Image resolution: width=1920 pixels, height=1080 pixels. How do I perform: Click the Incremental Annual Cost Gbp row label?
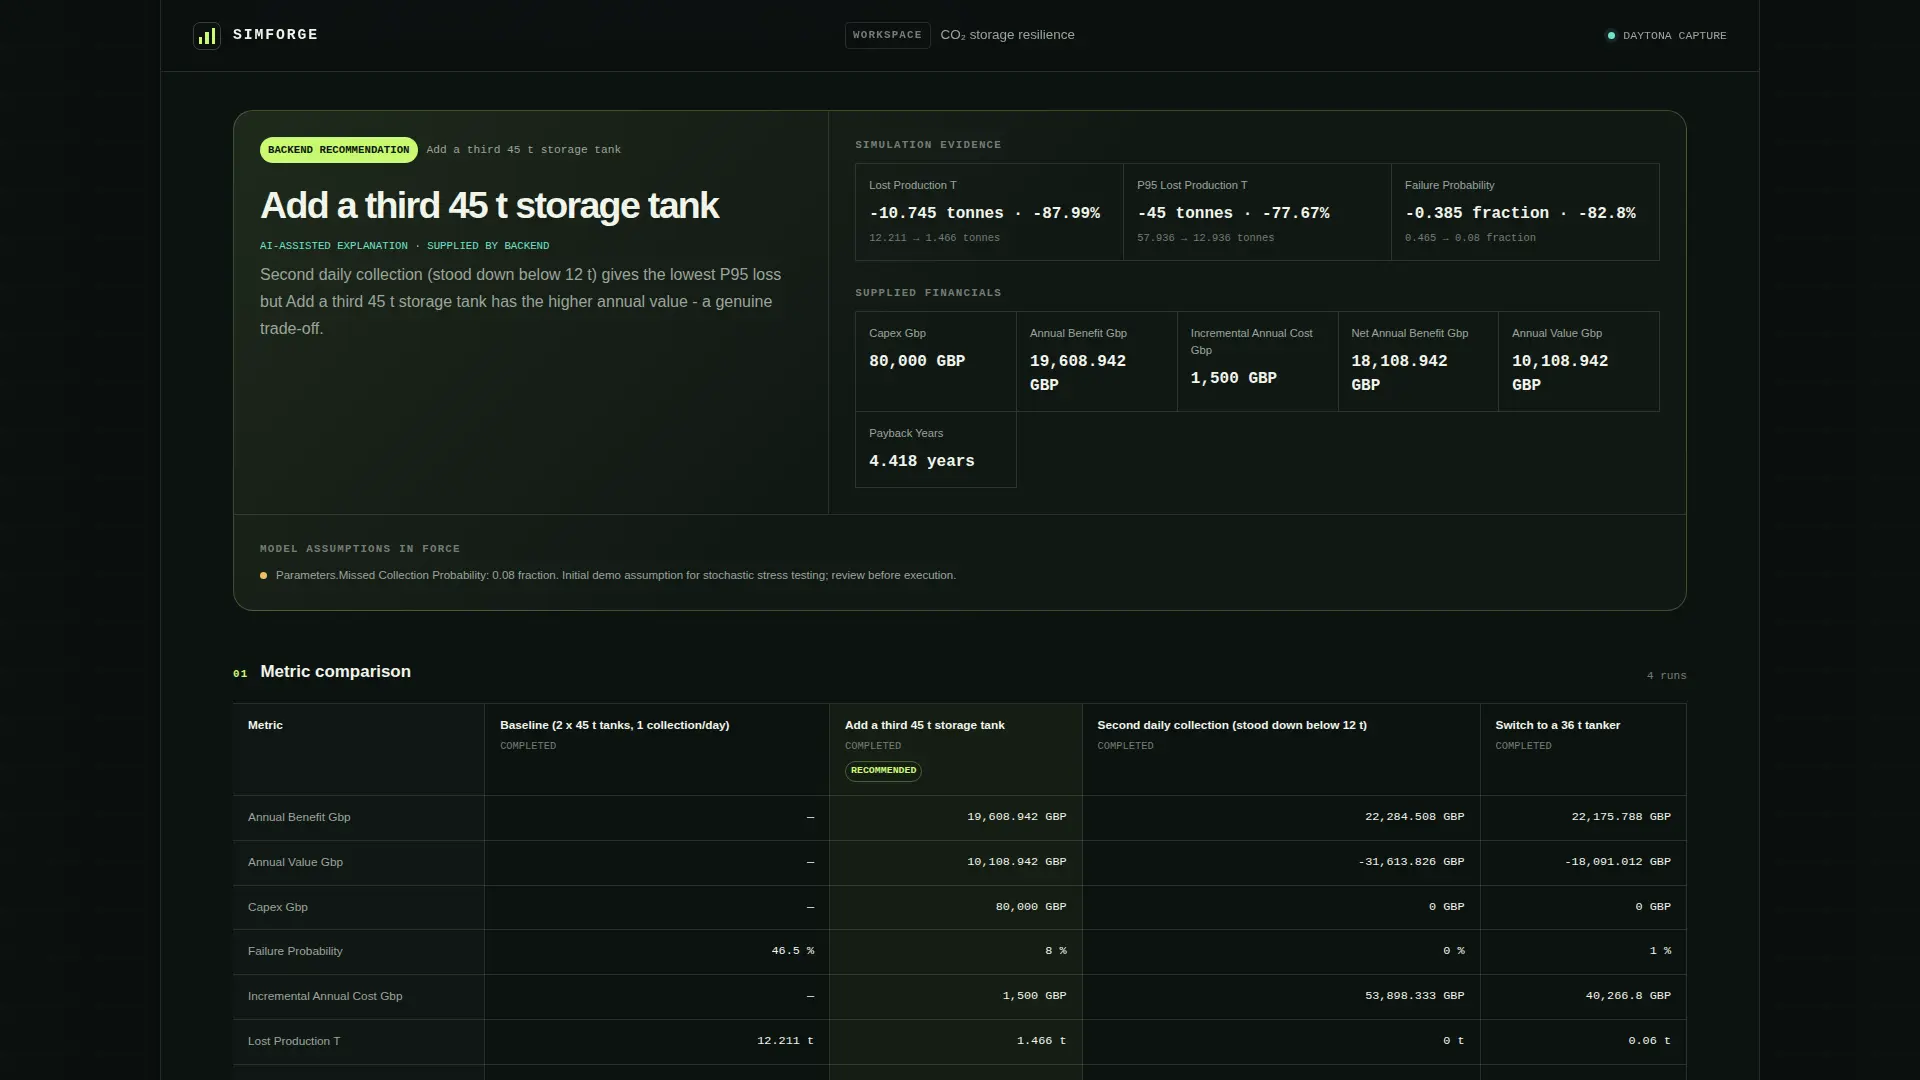(x=325, y=997)
